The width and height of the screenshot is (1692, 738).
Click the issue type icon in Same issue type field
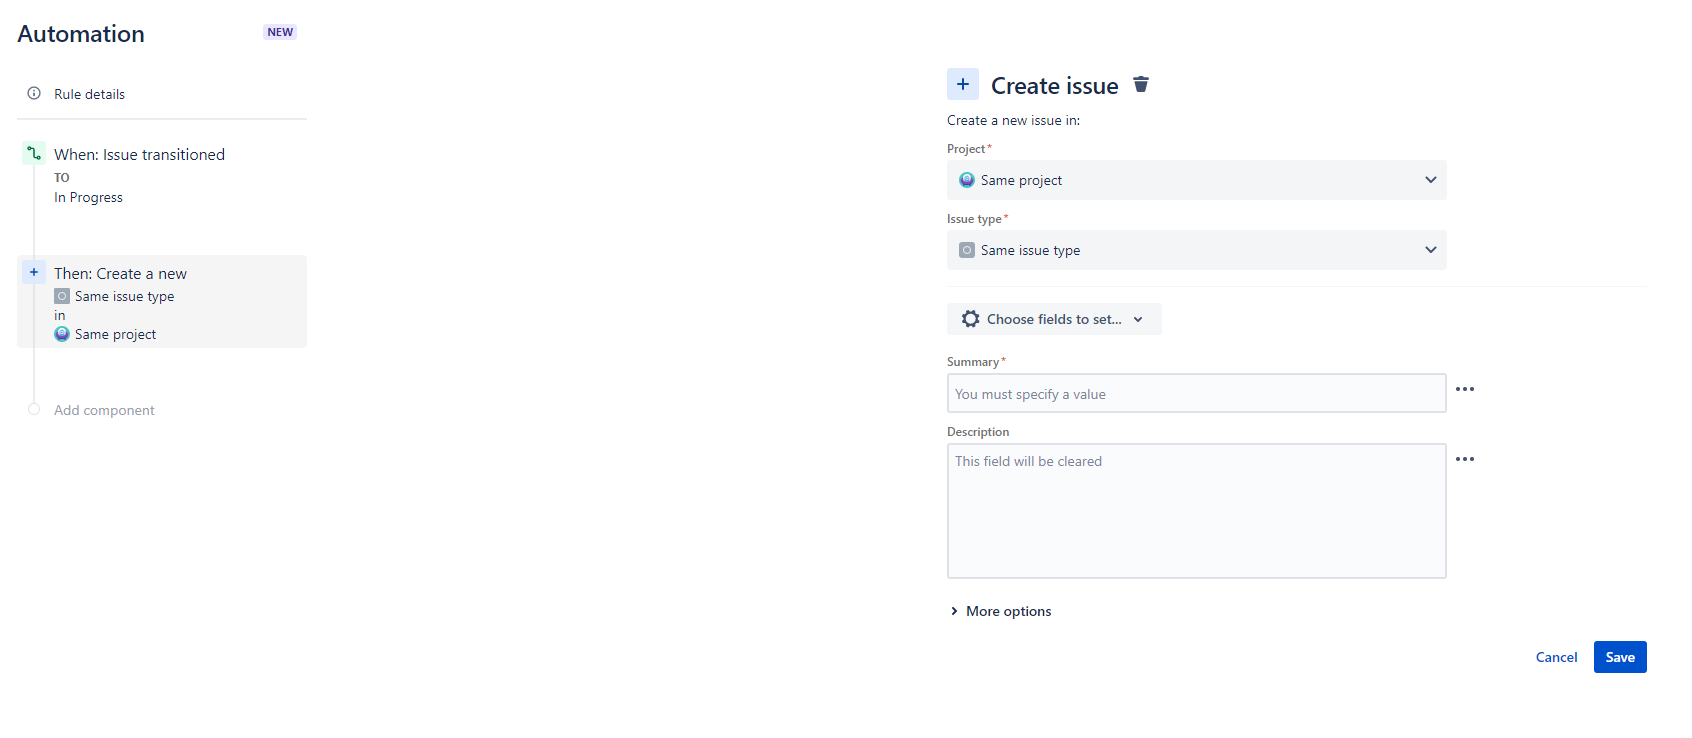point(966,250)
